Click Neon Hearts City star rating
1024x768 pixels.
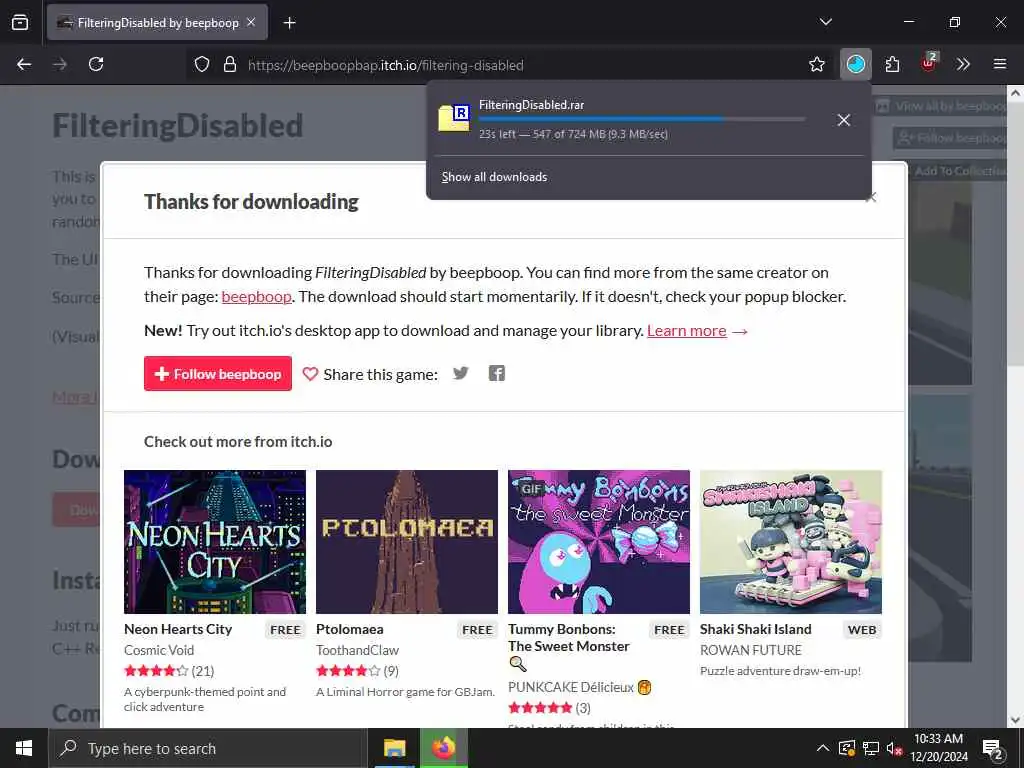click(156, 671)
